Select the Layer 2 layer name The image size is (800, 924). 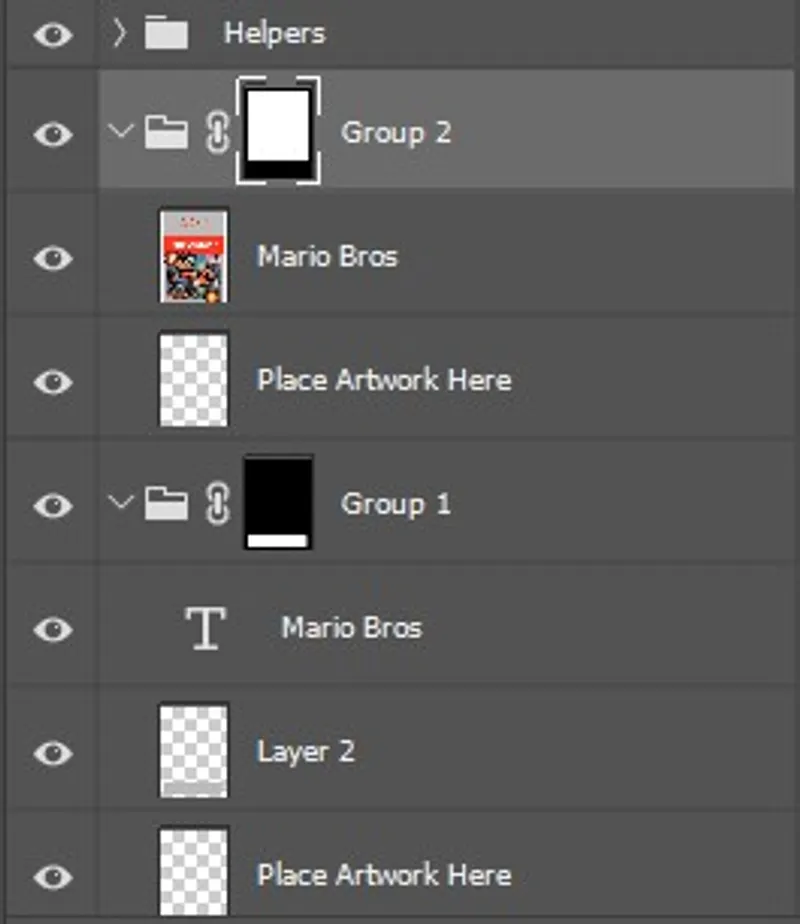pyautogui.click(x=305, y=752)
